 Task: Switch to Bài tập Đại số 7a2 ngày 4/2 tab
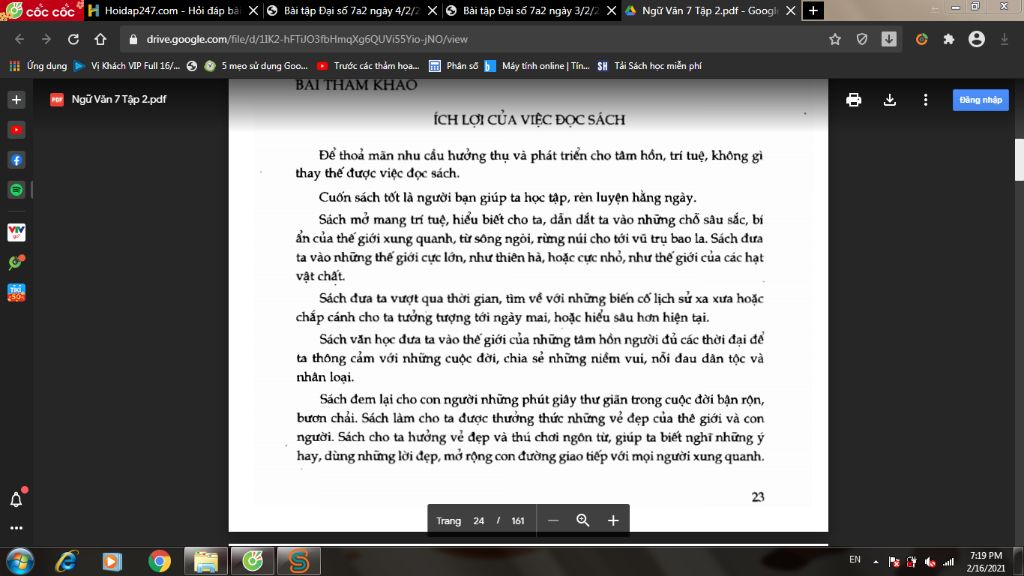pos(351,10)
